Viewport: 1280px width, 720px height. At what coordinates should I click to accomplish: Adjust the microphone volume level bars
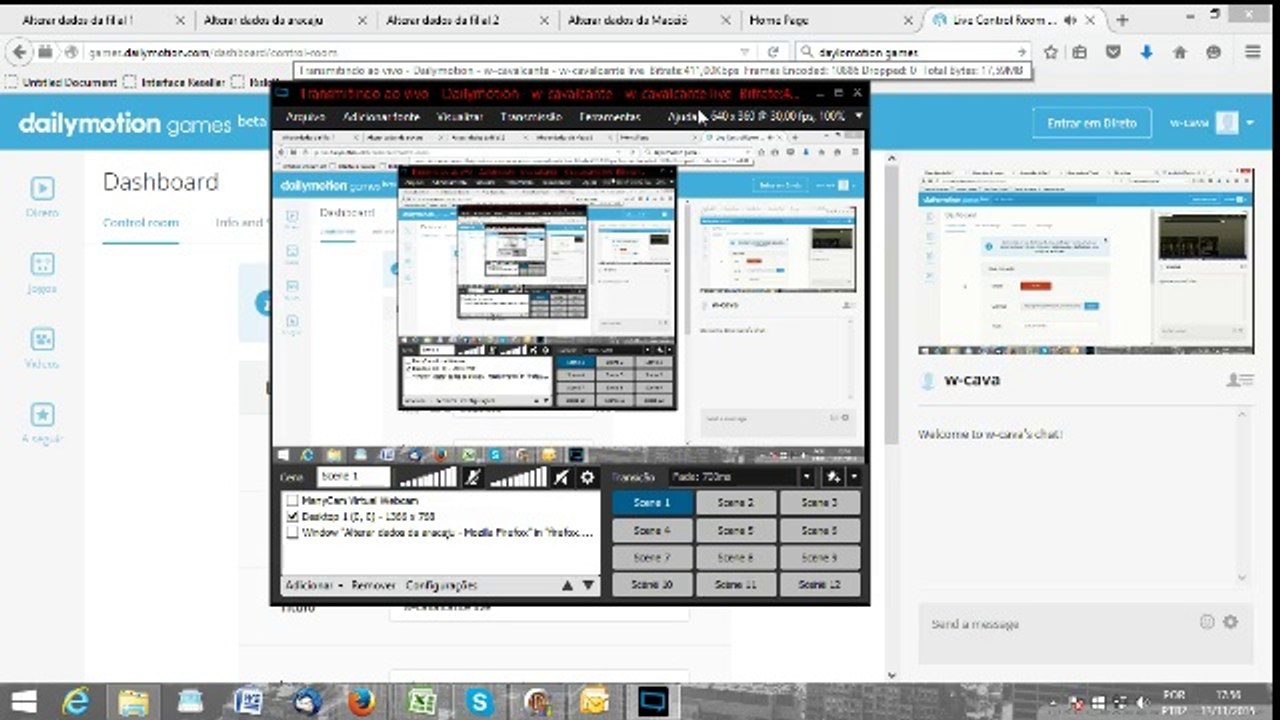click(x=428, y=477)
